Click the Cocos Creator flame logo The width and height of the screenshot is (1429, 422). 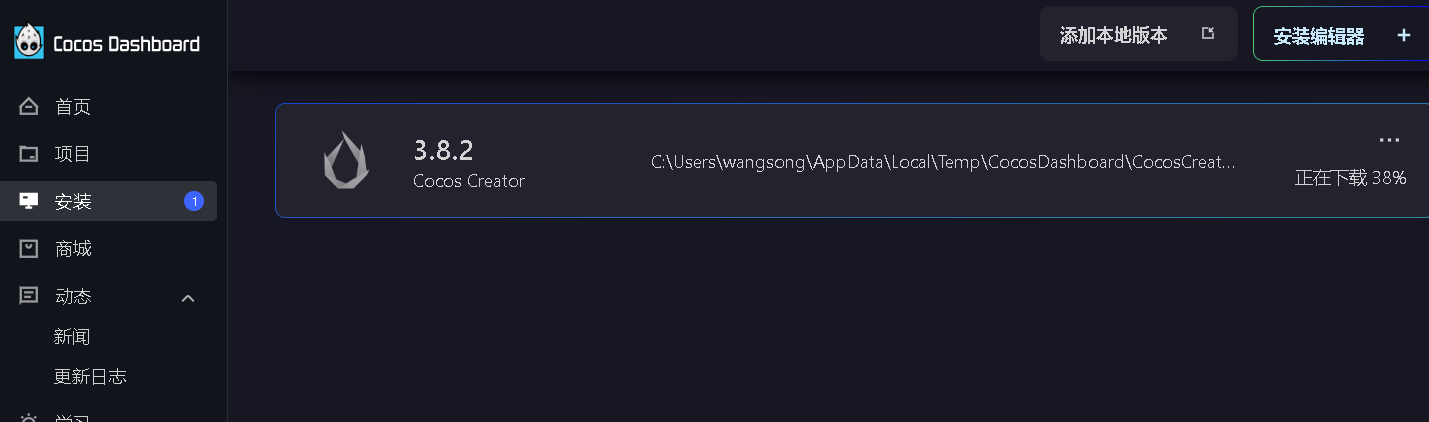(x=346, y=160)
